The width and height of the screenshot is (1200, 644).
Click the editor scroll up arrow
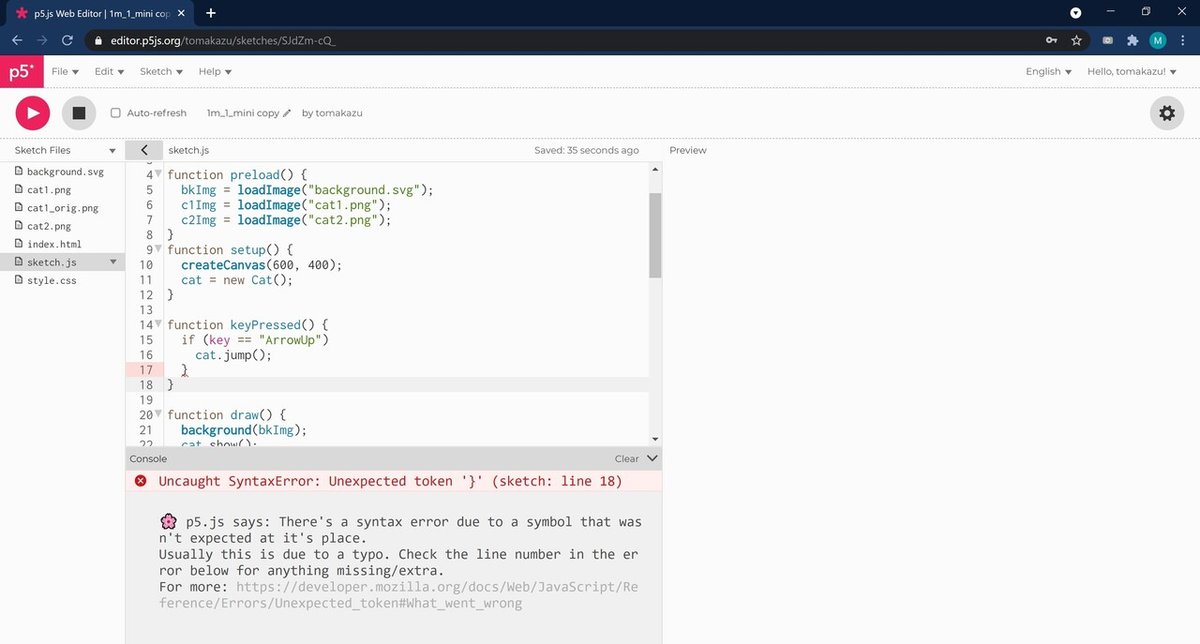[x=655, y=170]
